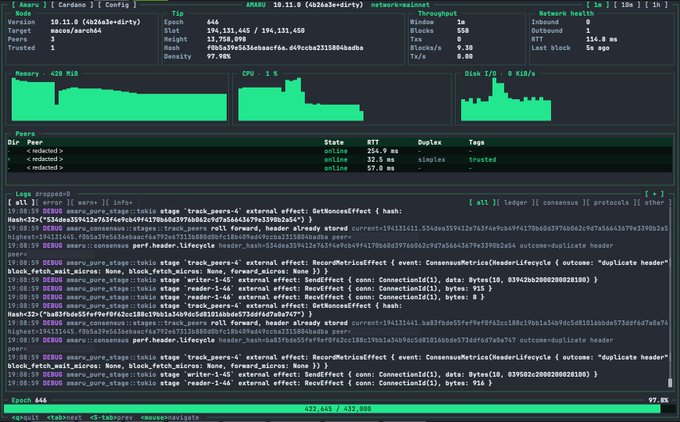Click SendEffect log line with 039502c2000200028100
This screenshot has width=680, height=422.
[302, 374]
